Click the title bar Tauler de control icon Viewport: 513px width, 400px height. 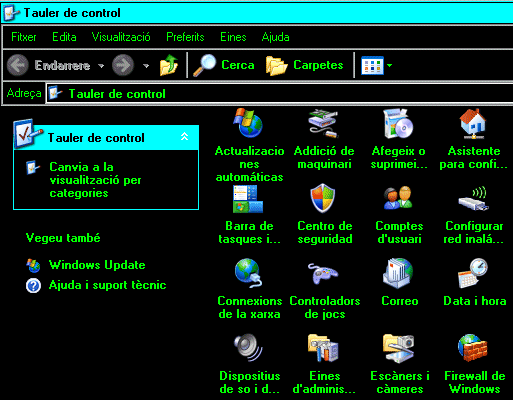click(x=11, y=13)
